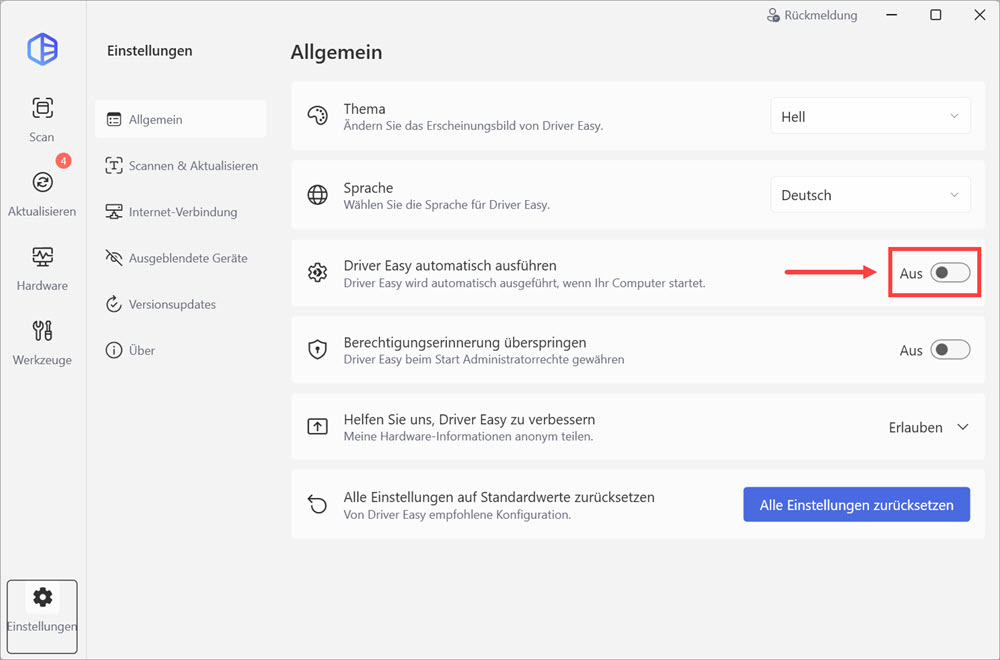Open the Scan section in sidebar
The height and width of the screenshot is (660, 1000).
[42, 118]
